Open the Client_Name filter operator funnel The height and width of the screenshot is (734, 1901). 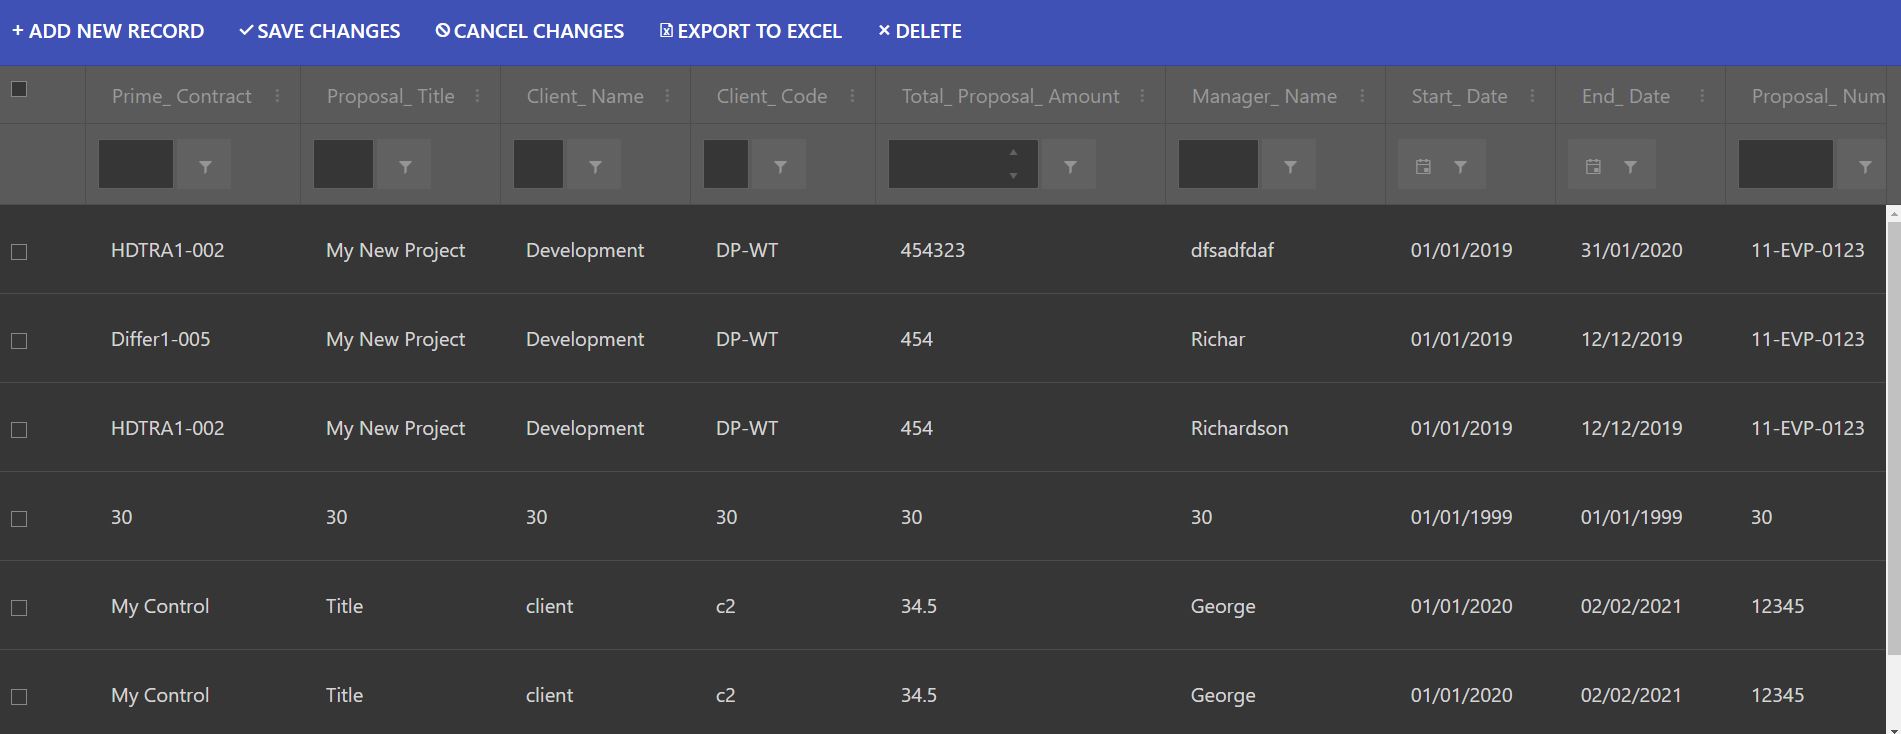click(595, 165)
